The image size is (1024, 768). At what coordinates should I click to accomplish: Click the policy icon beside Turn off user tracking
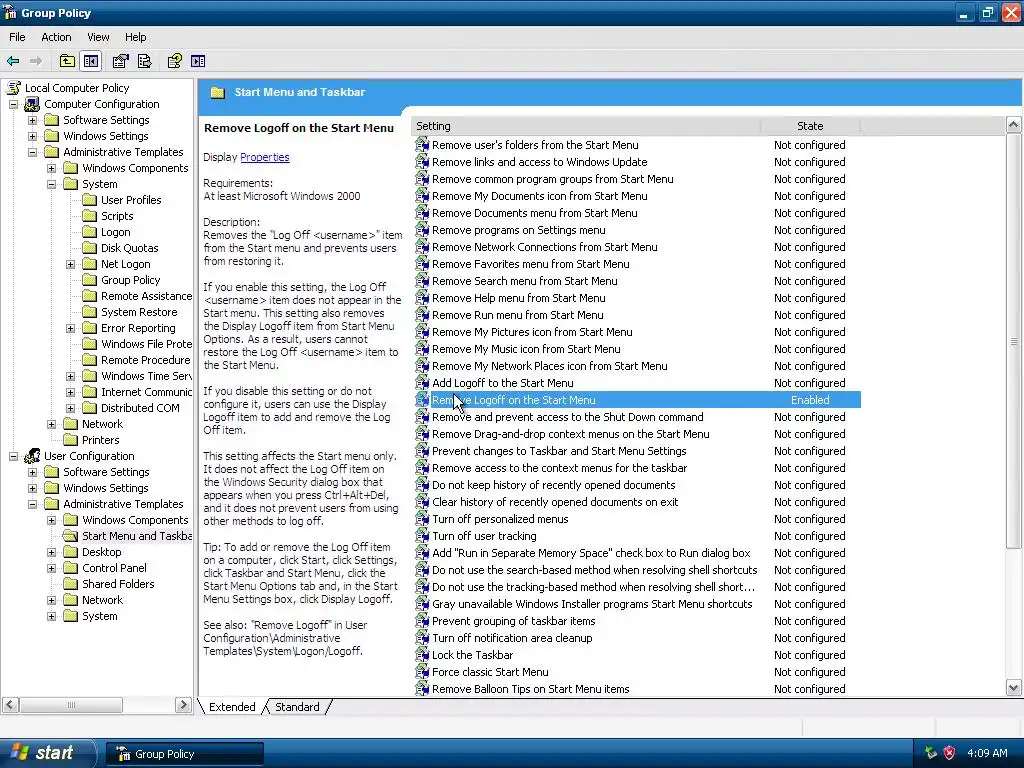coord(423,536)
